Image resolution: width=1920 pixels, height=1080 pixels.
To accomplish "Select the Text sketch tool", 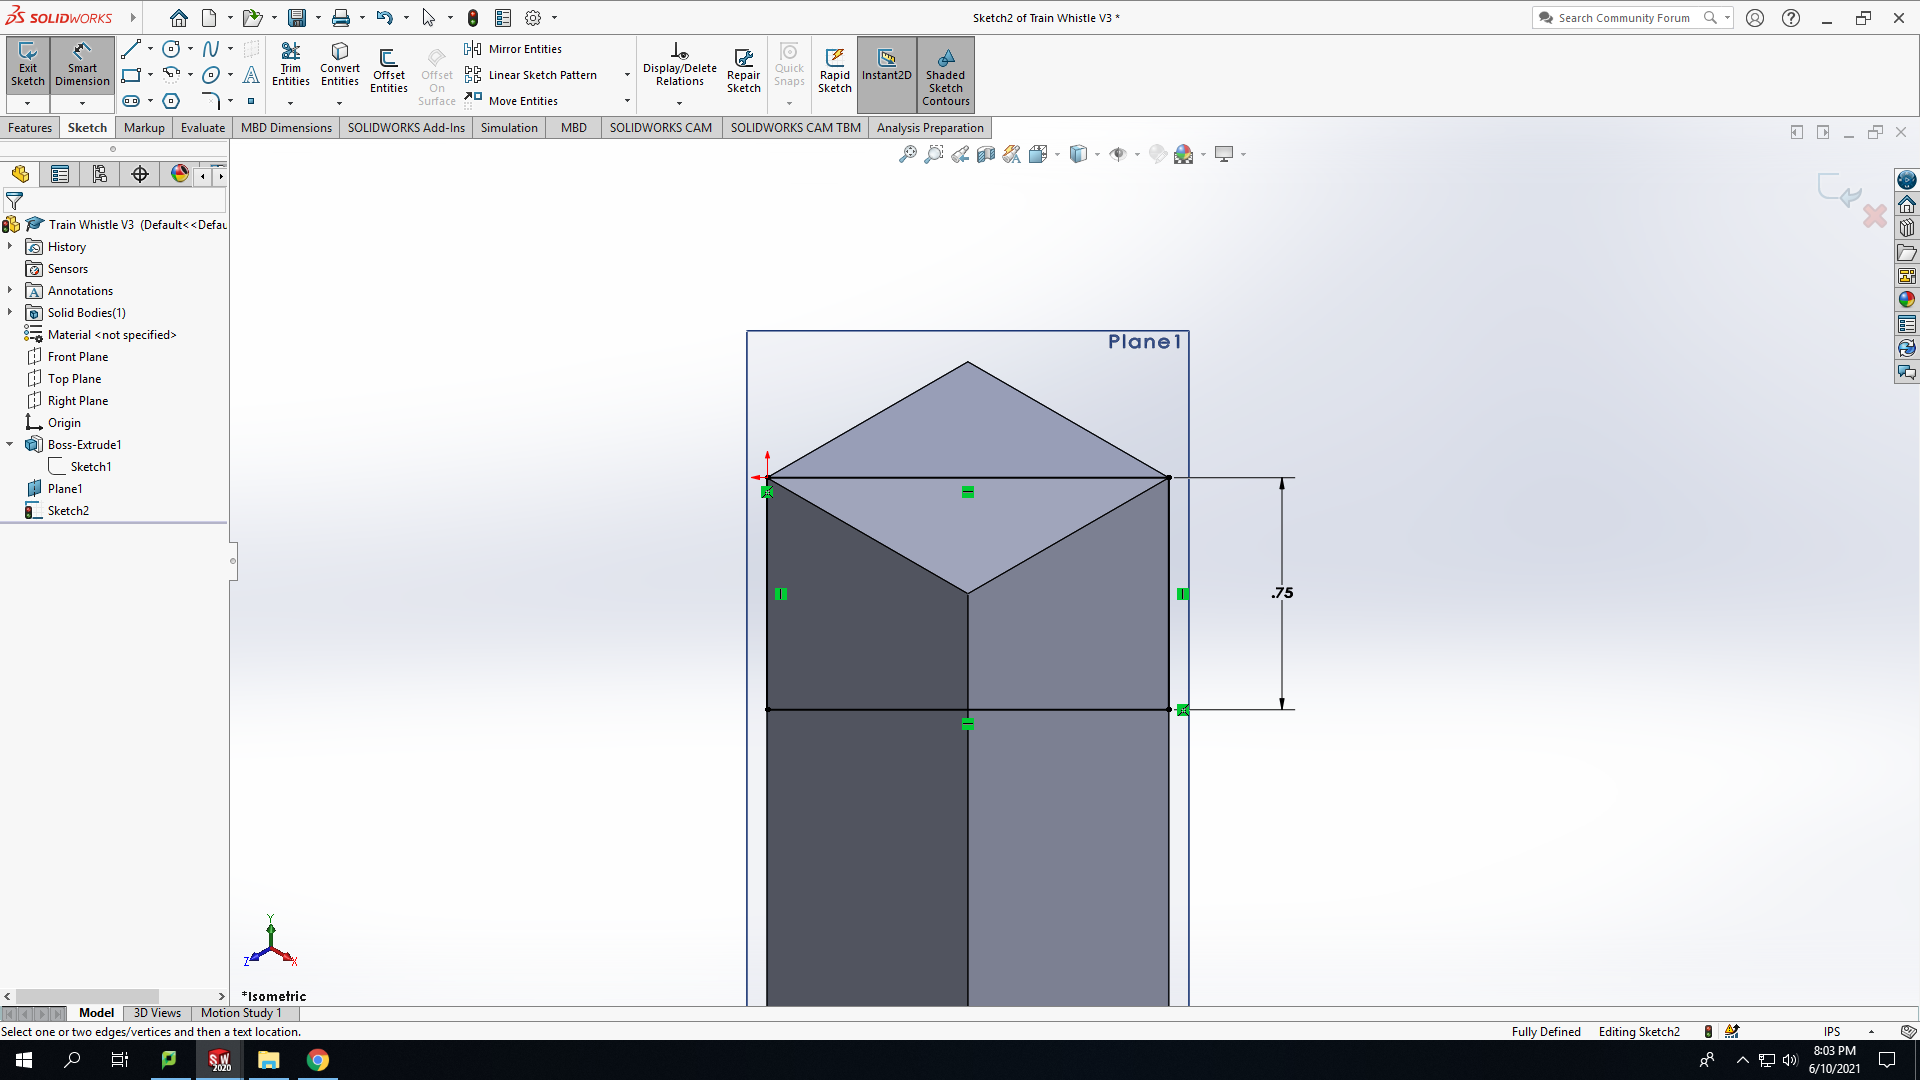I will pyautogui.click(x=251, y=75).
